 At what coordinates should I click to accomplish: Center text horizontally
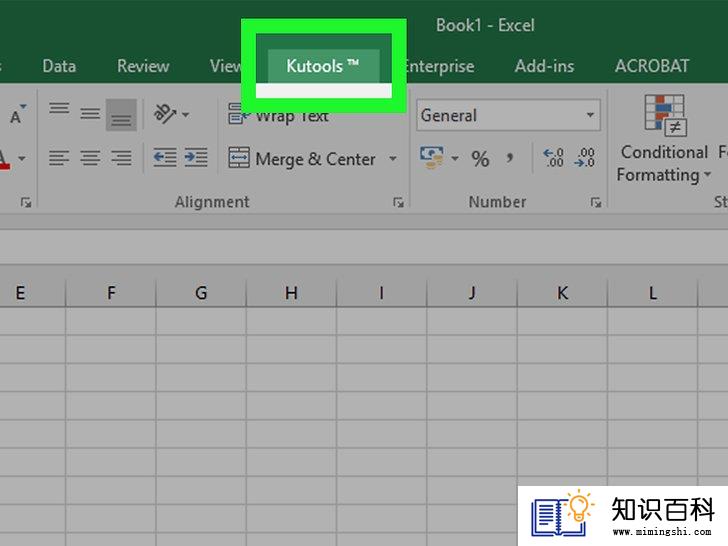90,158
